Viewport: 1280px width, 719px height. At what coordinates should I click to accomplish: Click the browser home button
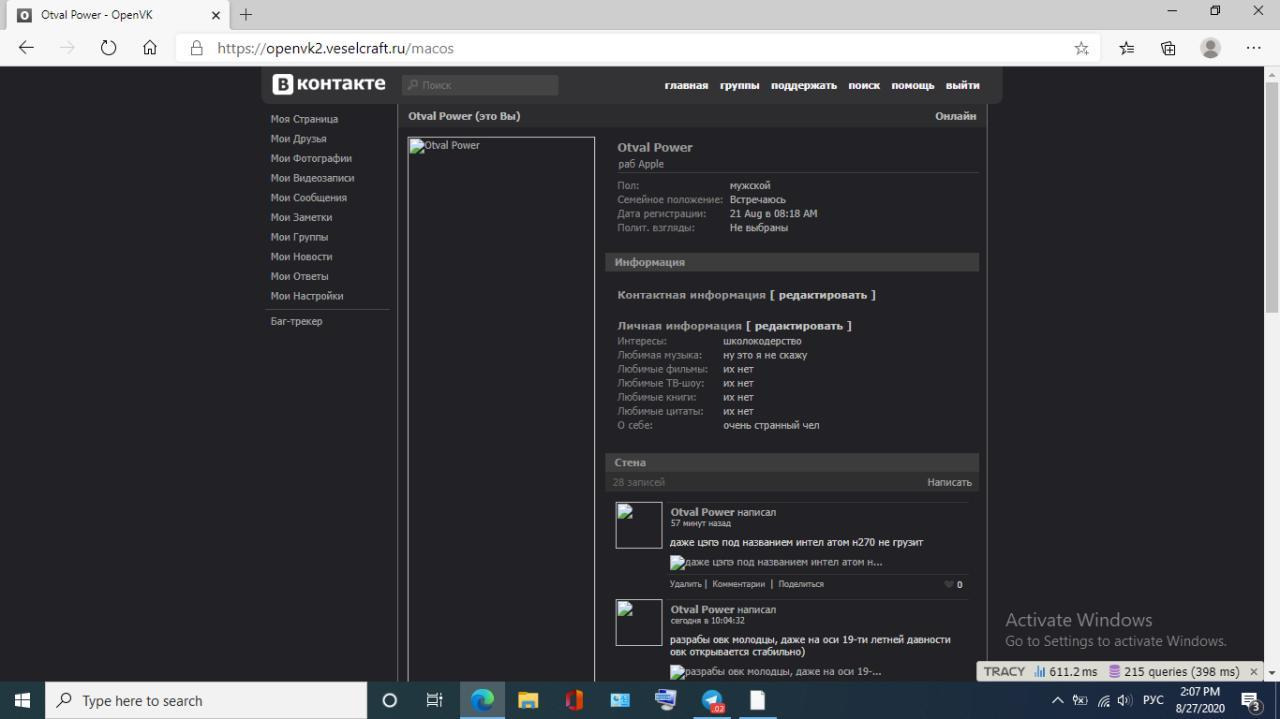coord(150,48)
